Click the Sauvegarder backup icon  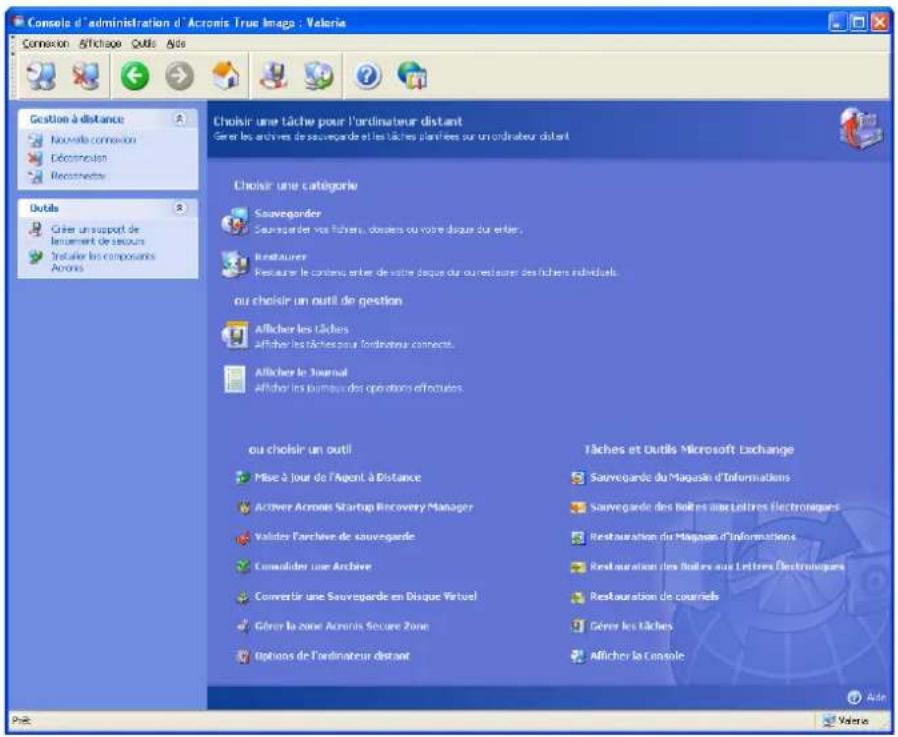point(235,221)
